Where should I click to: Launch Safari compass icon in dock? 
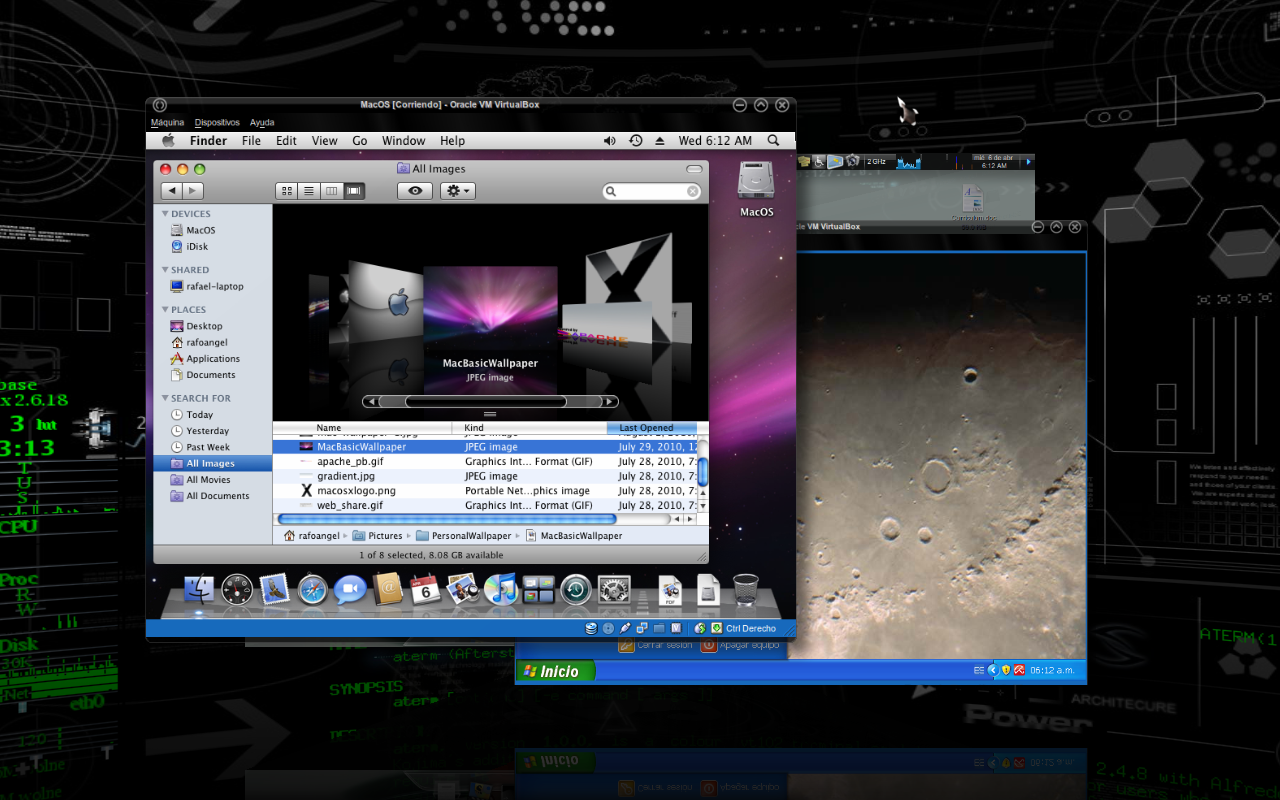click(312, 590)
